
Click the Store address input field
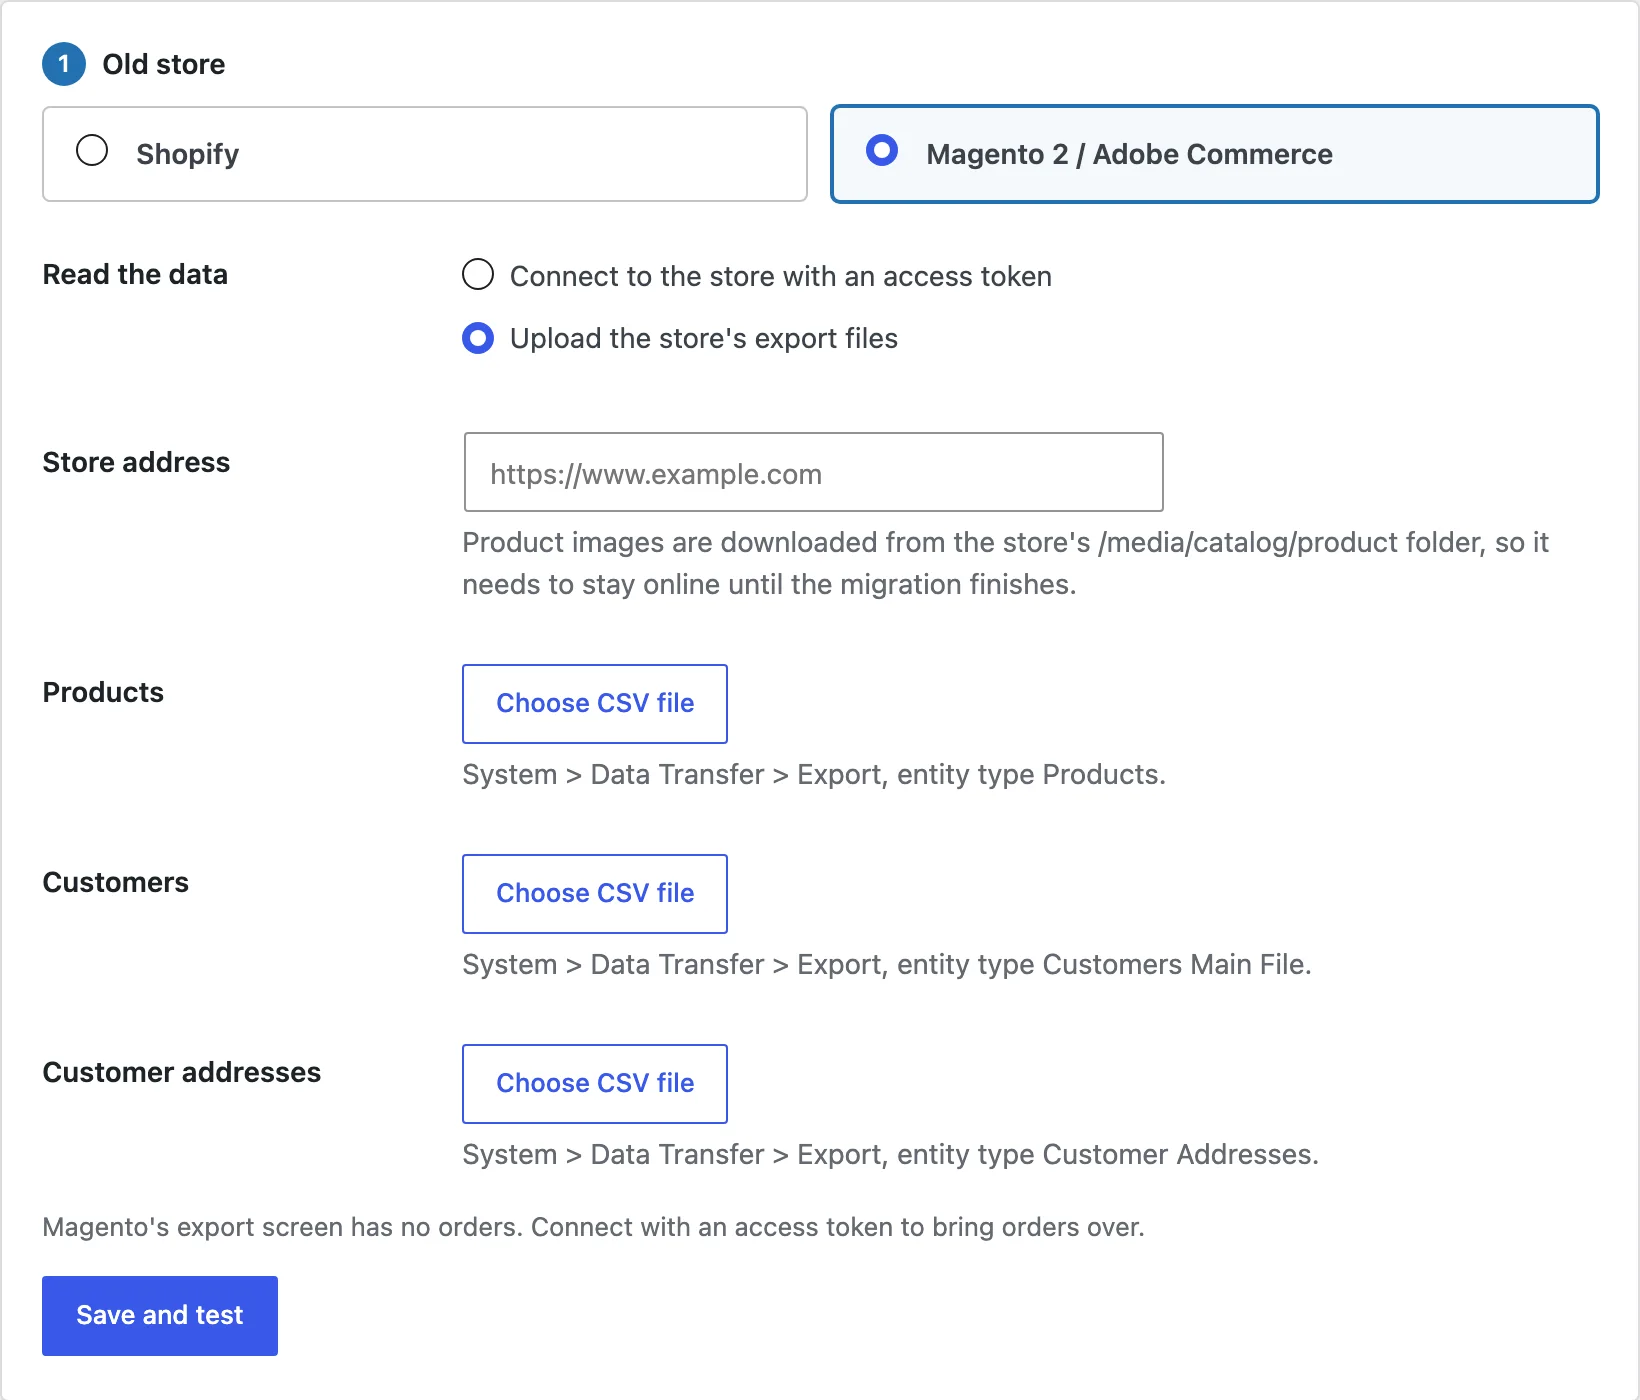813,472
